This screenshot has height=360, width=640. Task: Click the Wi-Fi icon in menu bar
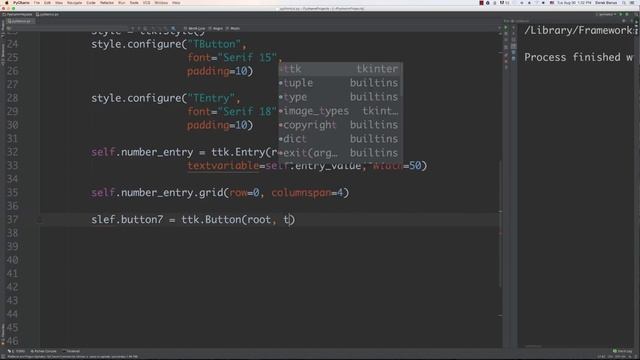point(536,3)
